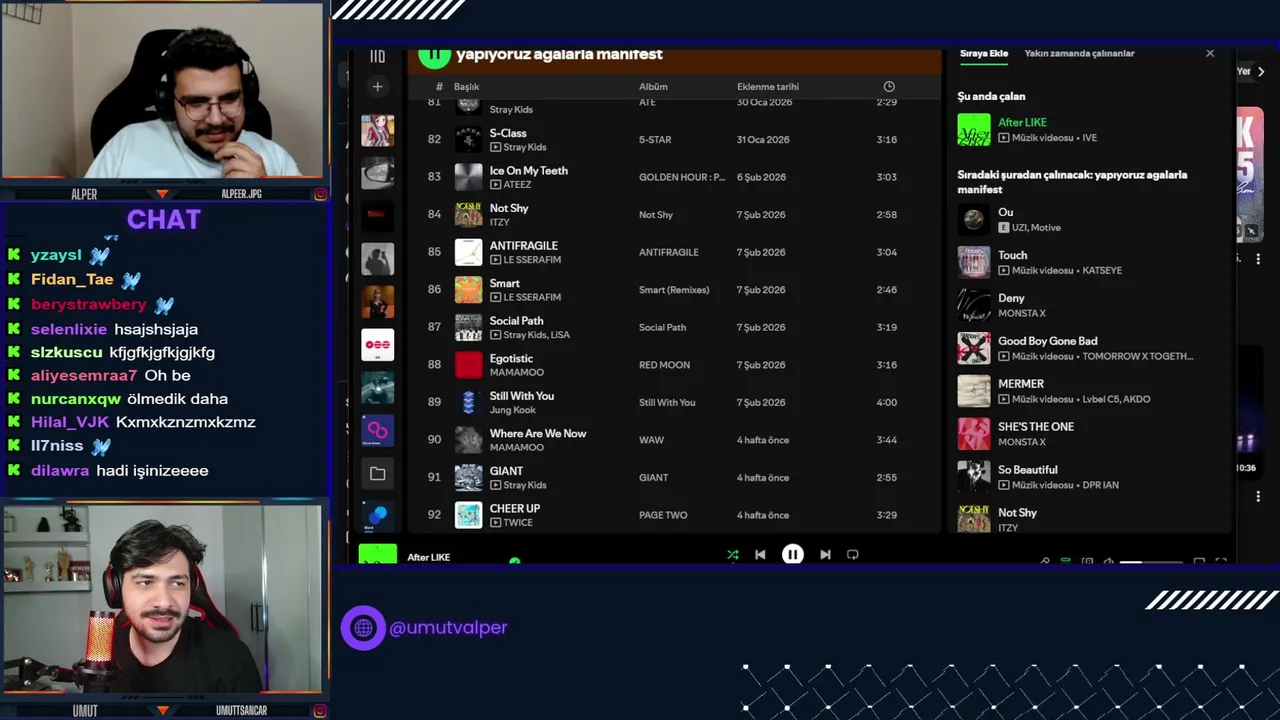
Task: Click the green saved checkmark beside After LIKE
Action: [514, 561]
